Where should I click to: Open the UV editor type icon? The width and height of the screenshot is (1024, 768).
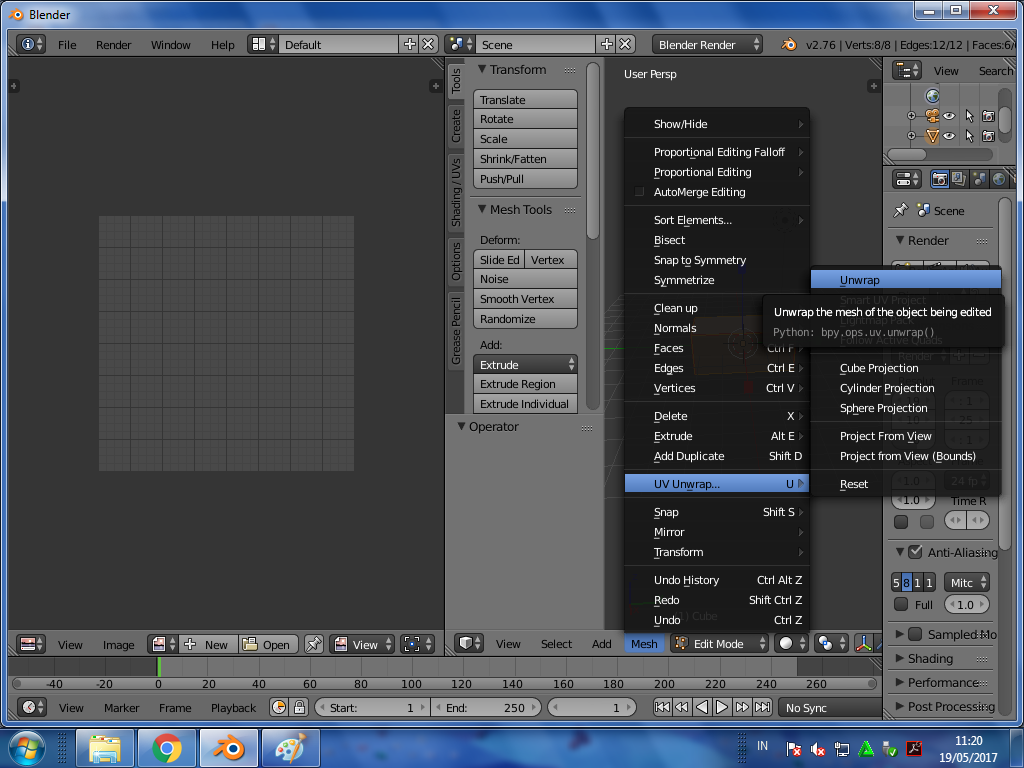click(x=31, y=645)
